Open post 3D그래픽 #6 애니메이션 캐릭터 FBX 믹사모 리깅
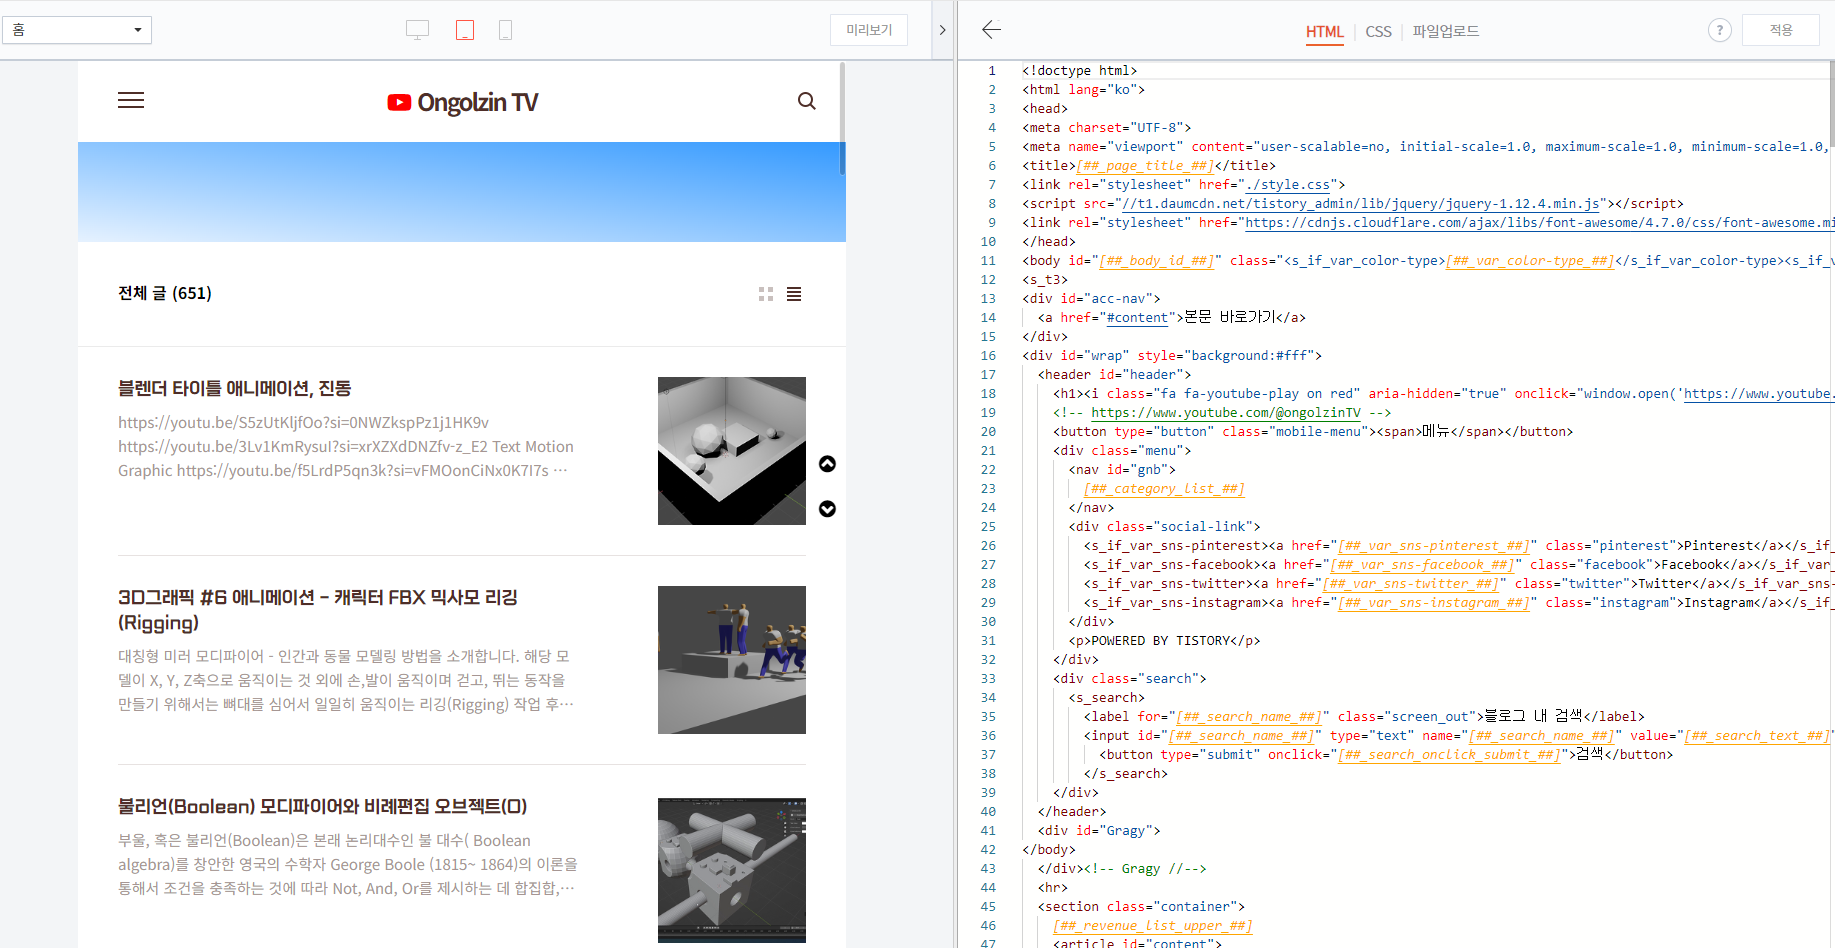 tap(318, 610)
